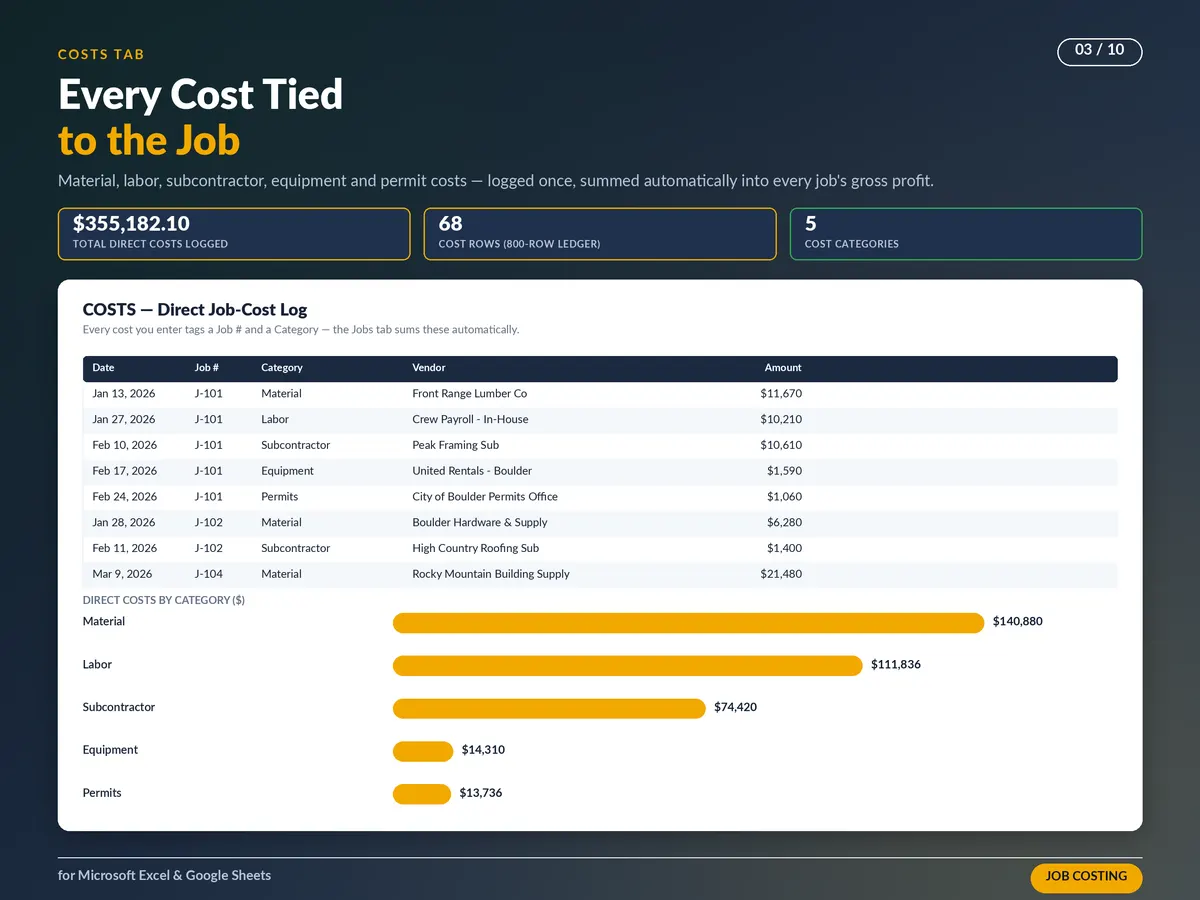Click the Equipment category cell in the table

pos(287,471)
